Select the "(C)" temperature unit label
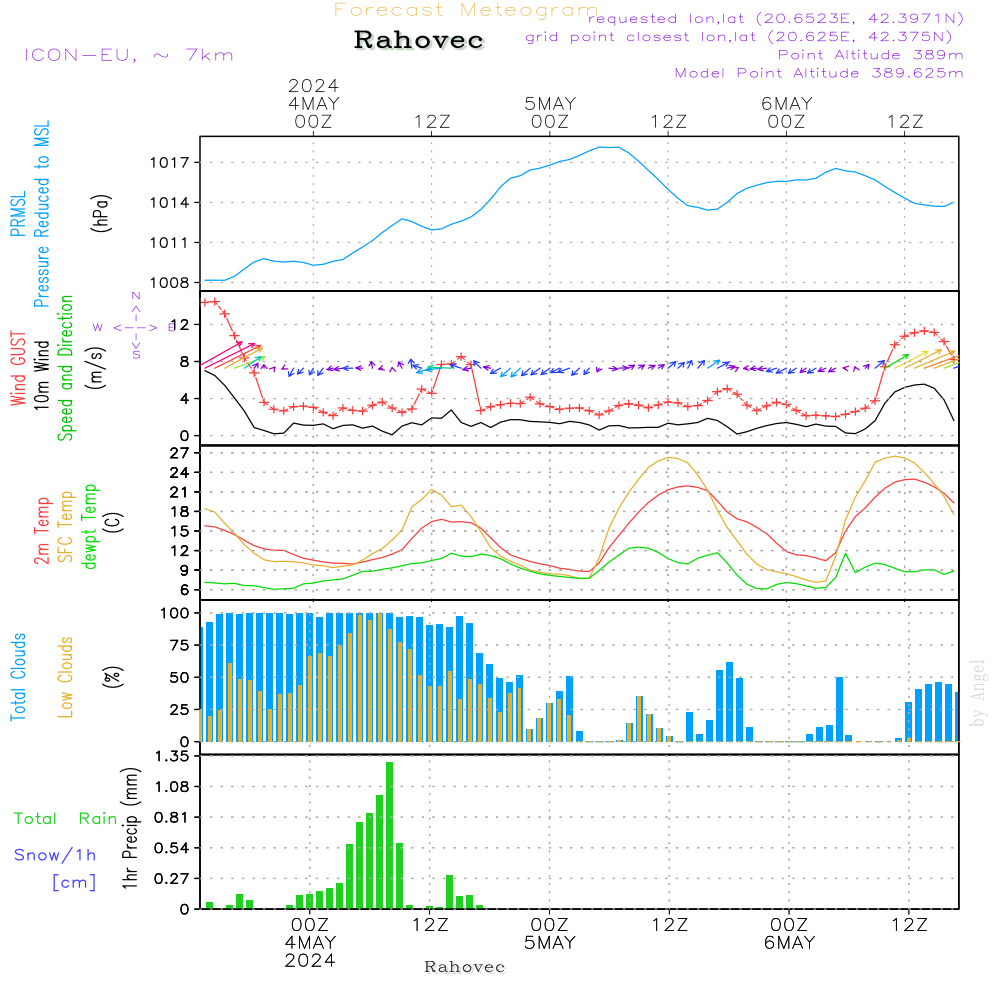This screenshot has height=1000, width=1000. (x=114, y=522)
